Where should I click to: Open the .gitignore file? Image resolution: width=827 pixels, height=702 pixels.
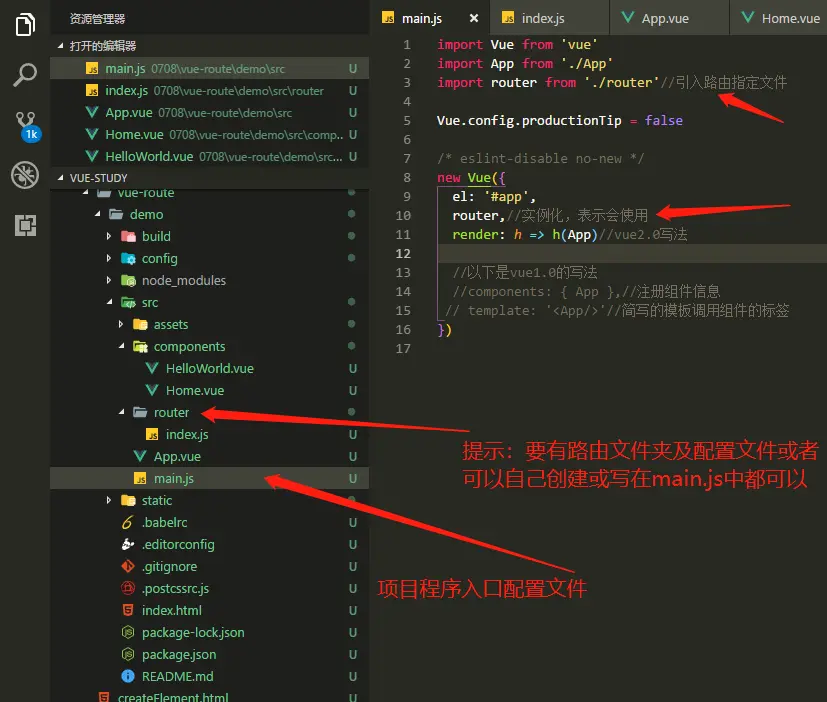point(209,566)
